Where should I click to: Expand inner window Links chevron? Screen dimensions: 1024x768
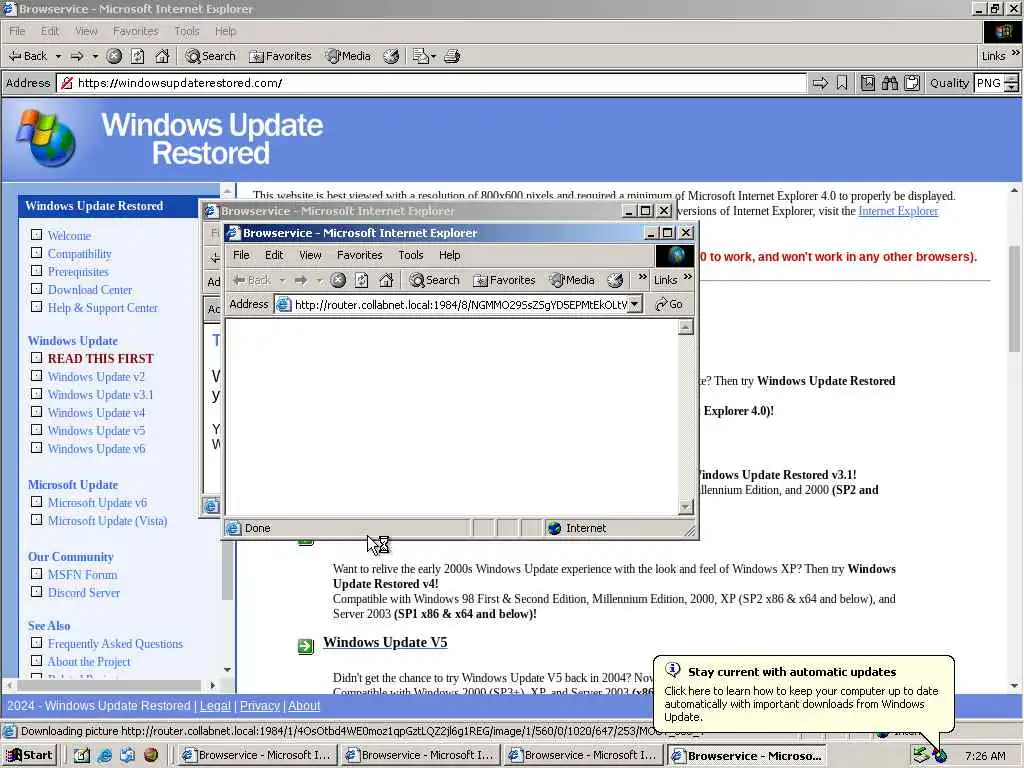click(688, 277)
